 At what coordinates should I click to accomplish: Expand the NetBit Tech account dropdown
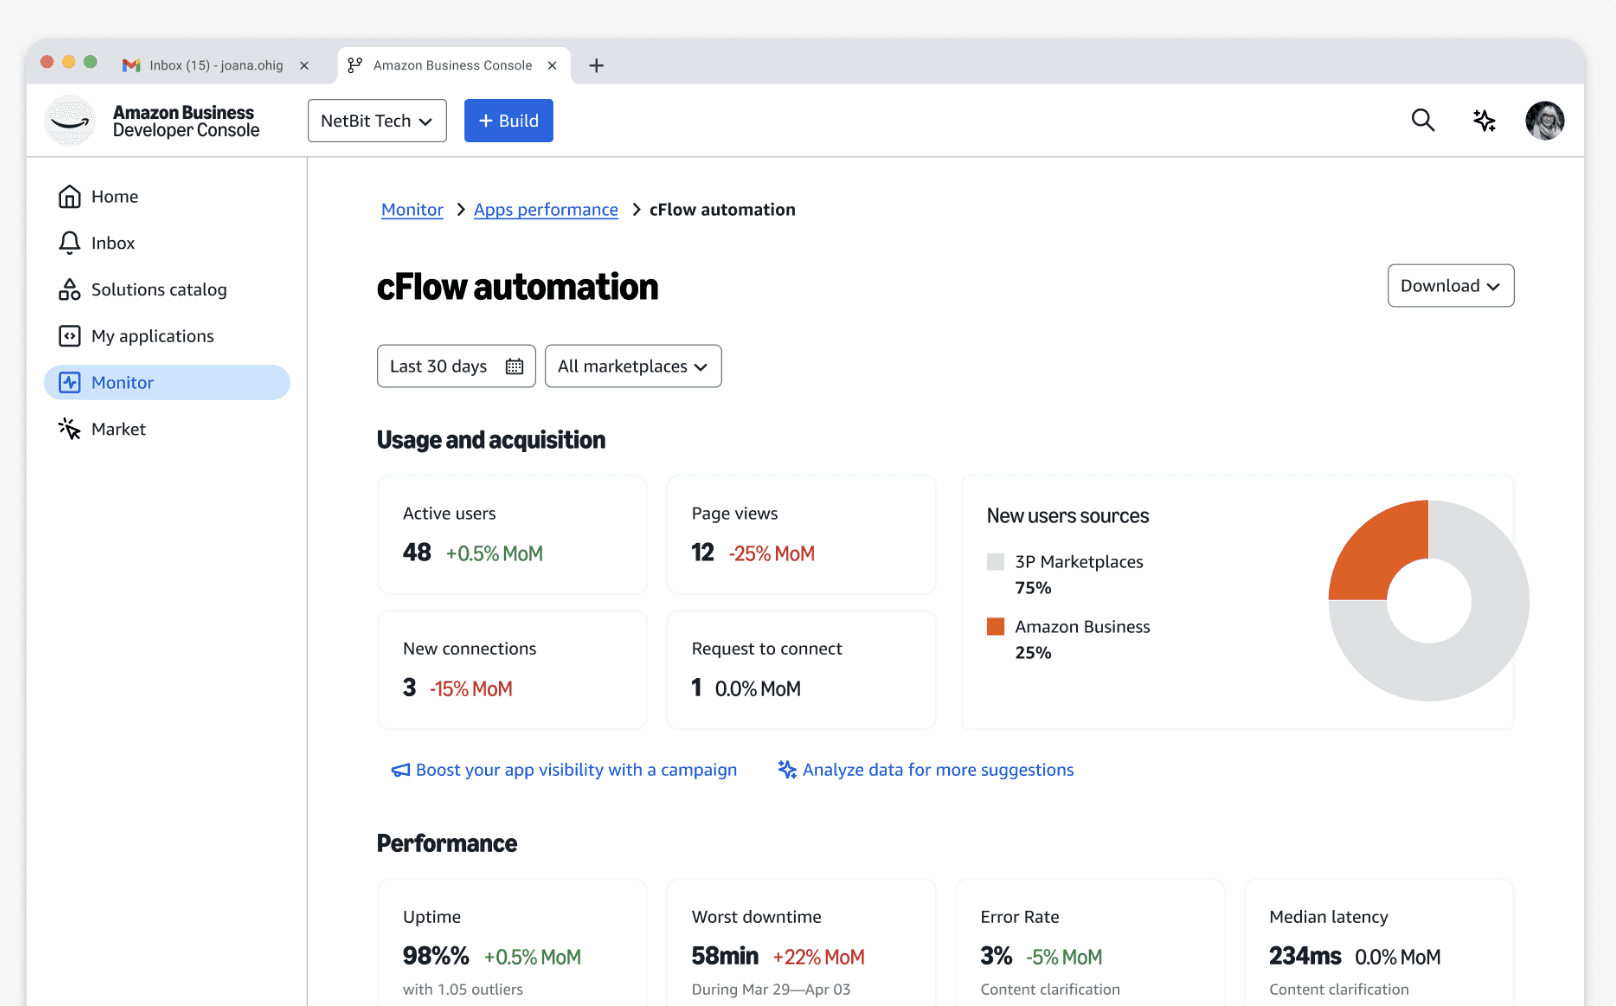[x=377, y=121]
